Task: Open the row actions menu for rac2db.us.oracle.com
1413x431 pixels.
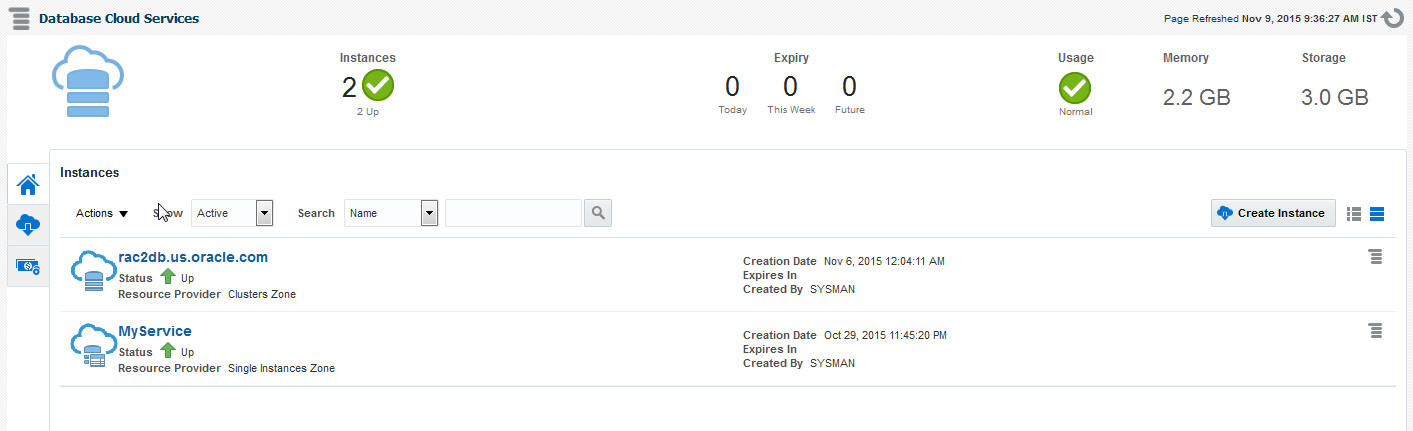Action: [x=1375, y=257]
